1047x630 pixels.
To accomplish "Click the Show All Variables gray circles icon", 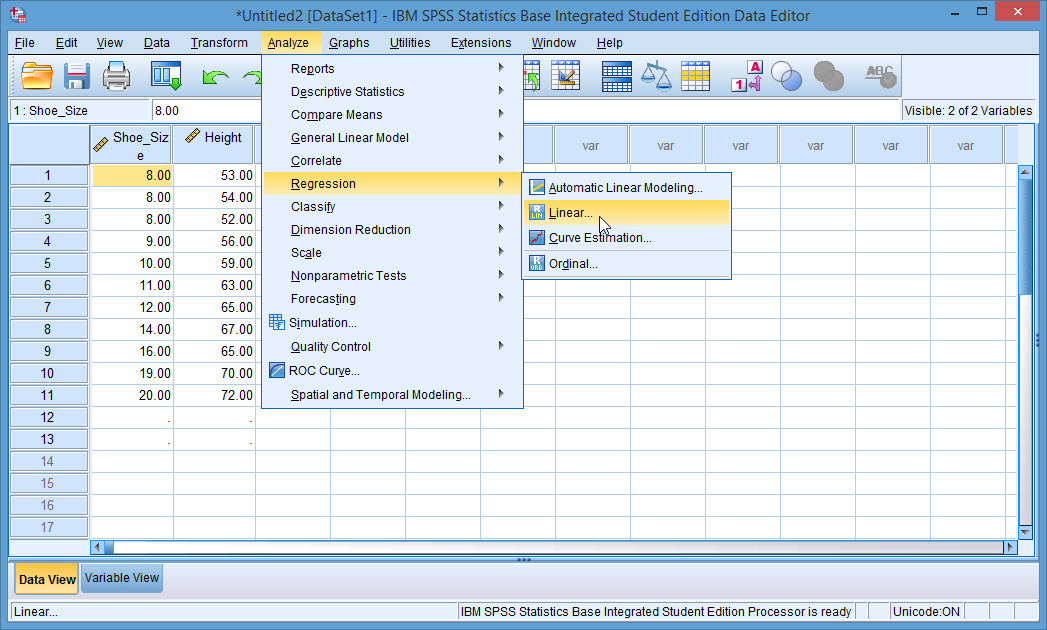I will click(829, 76).
